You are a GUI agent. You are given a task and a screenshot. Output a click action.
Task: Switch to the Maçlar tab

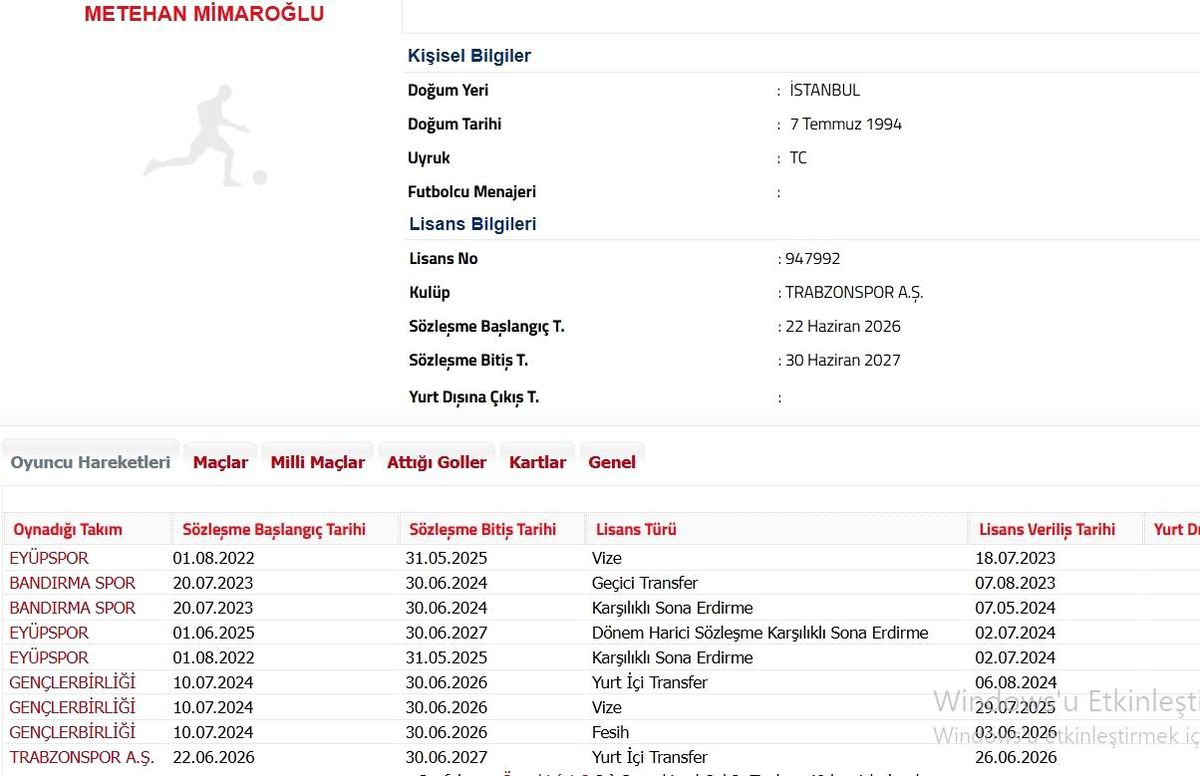pos(220,462)
